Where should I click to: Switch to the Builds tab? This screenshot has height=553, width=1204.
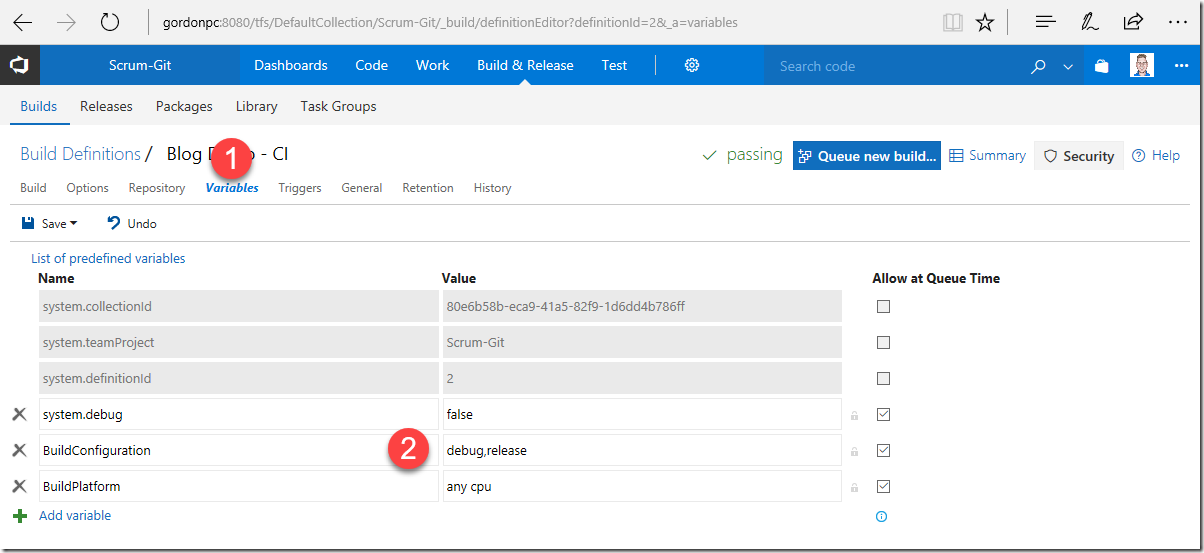click(39, 106)
